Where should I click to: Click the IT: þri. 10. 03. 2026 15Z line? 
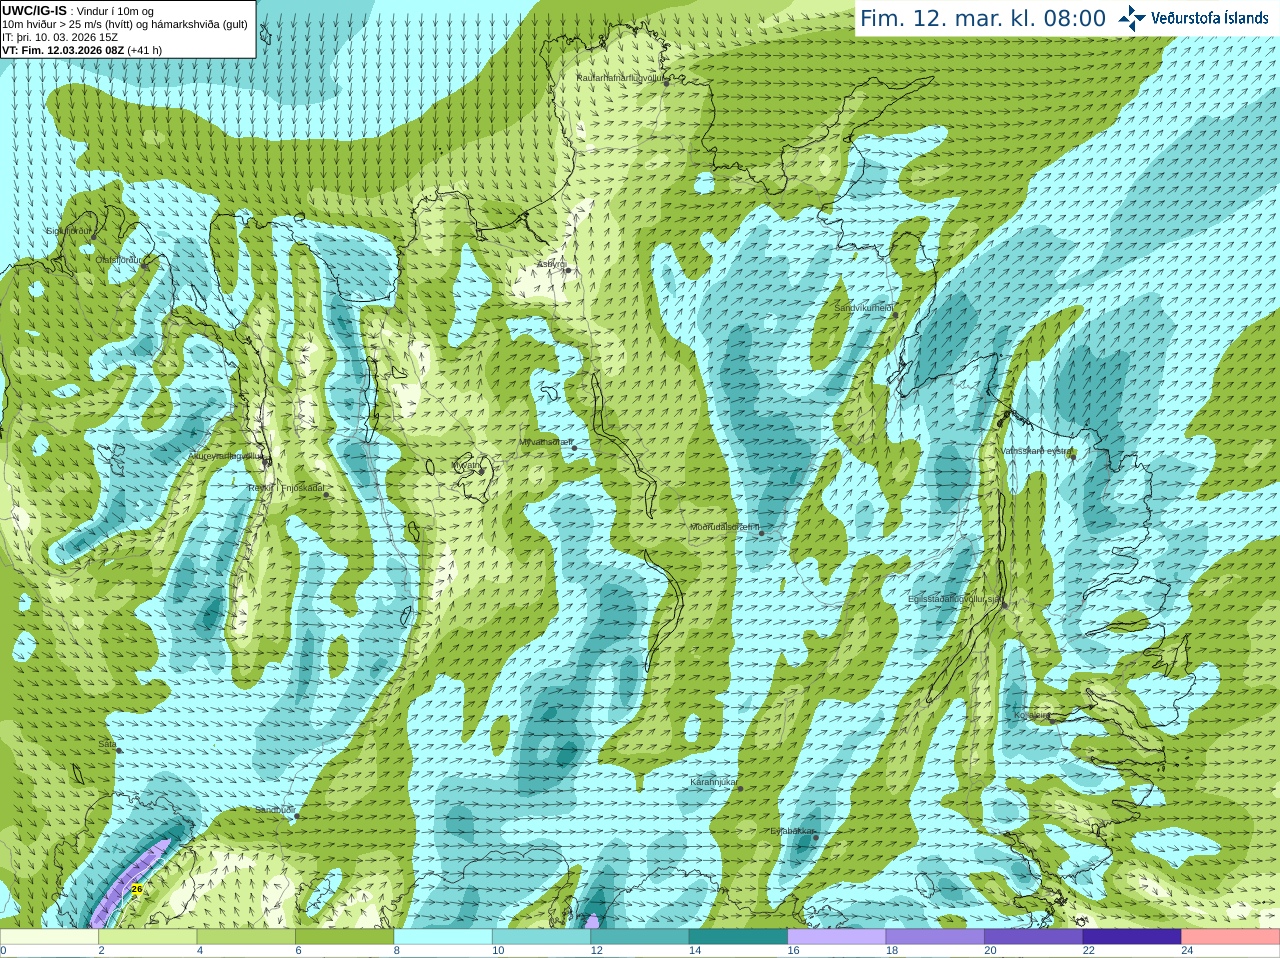(60, 37)
